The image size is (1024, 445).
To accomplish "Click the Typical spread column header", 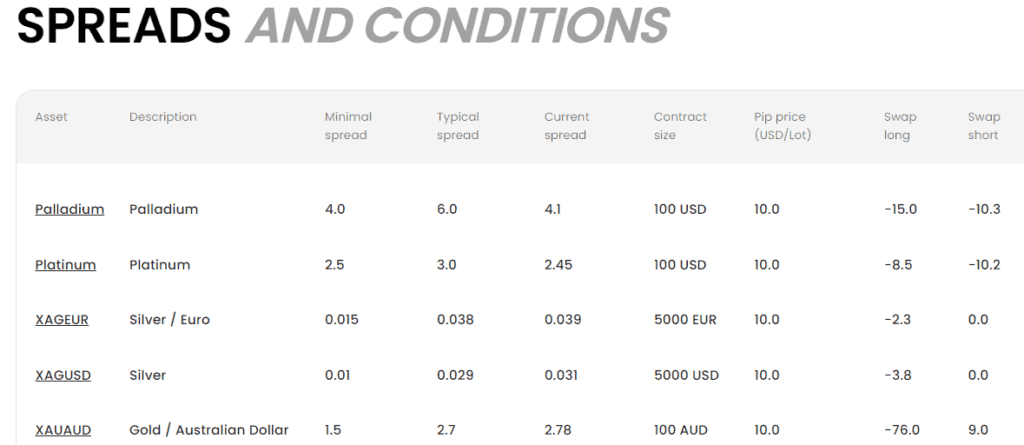I will tap(458, 126).
